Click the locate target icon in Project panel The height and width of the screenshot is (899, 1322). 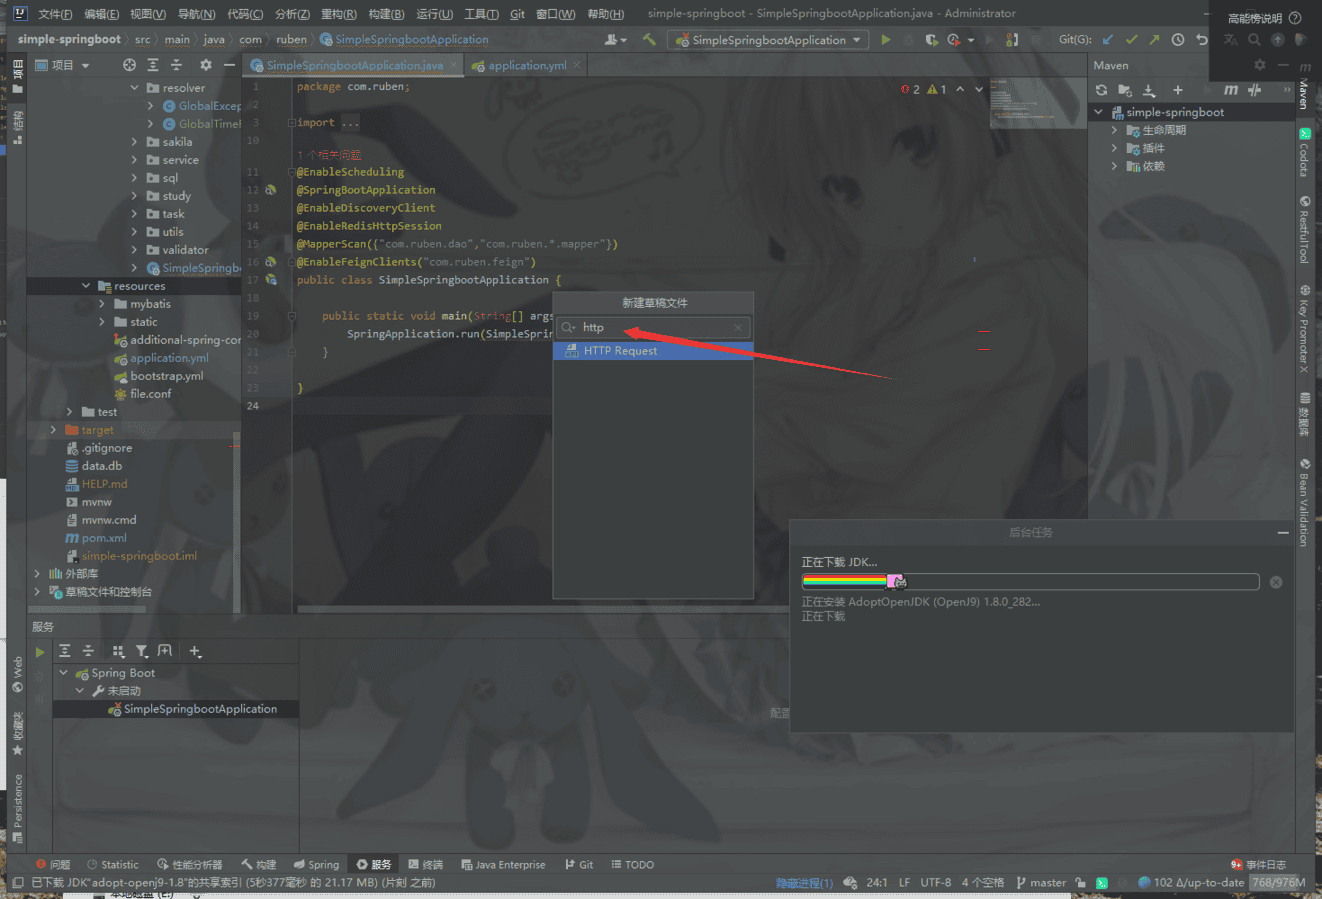(129, 65)
